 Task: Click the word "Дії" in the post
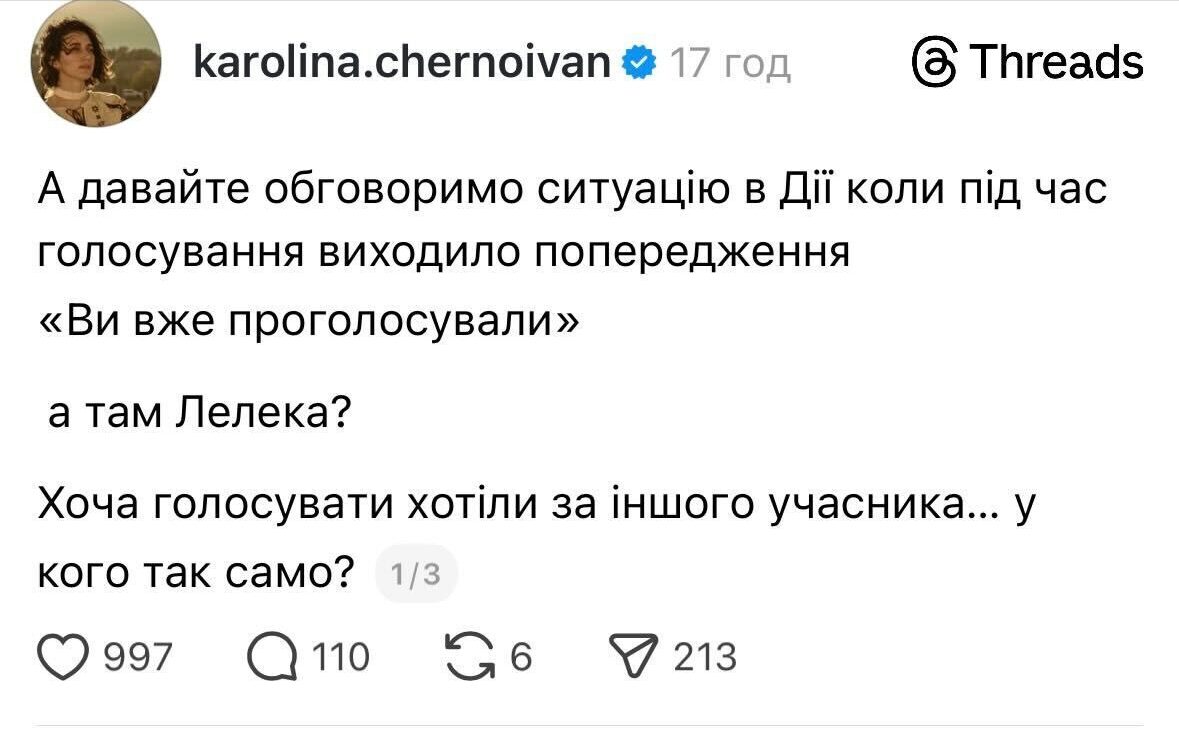tap(804, 189)
